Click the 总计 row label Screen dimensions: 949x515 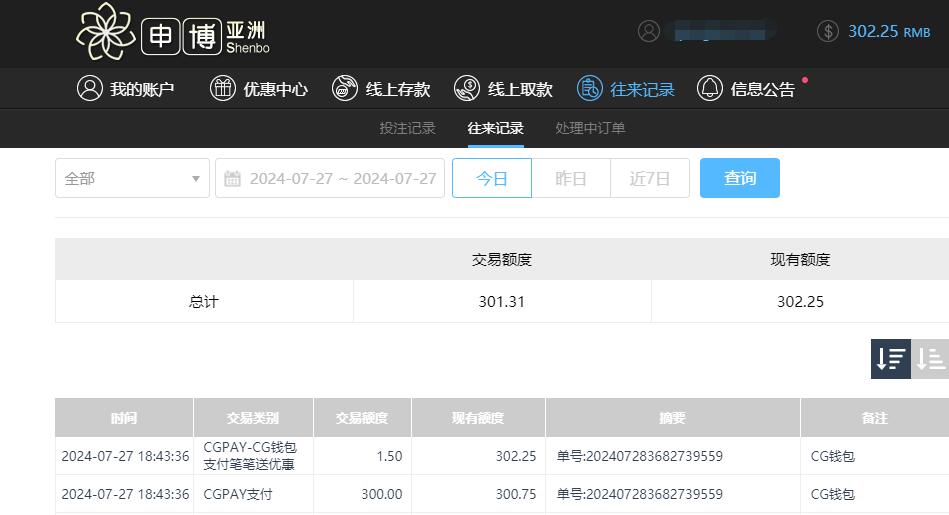(204, 301)
